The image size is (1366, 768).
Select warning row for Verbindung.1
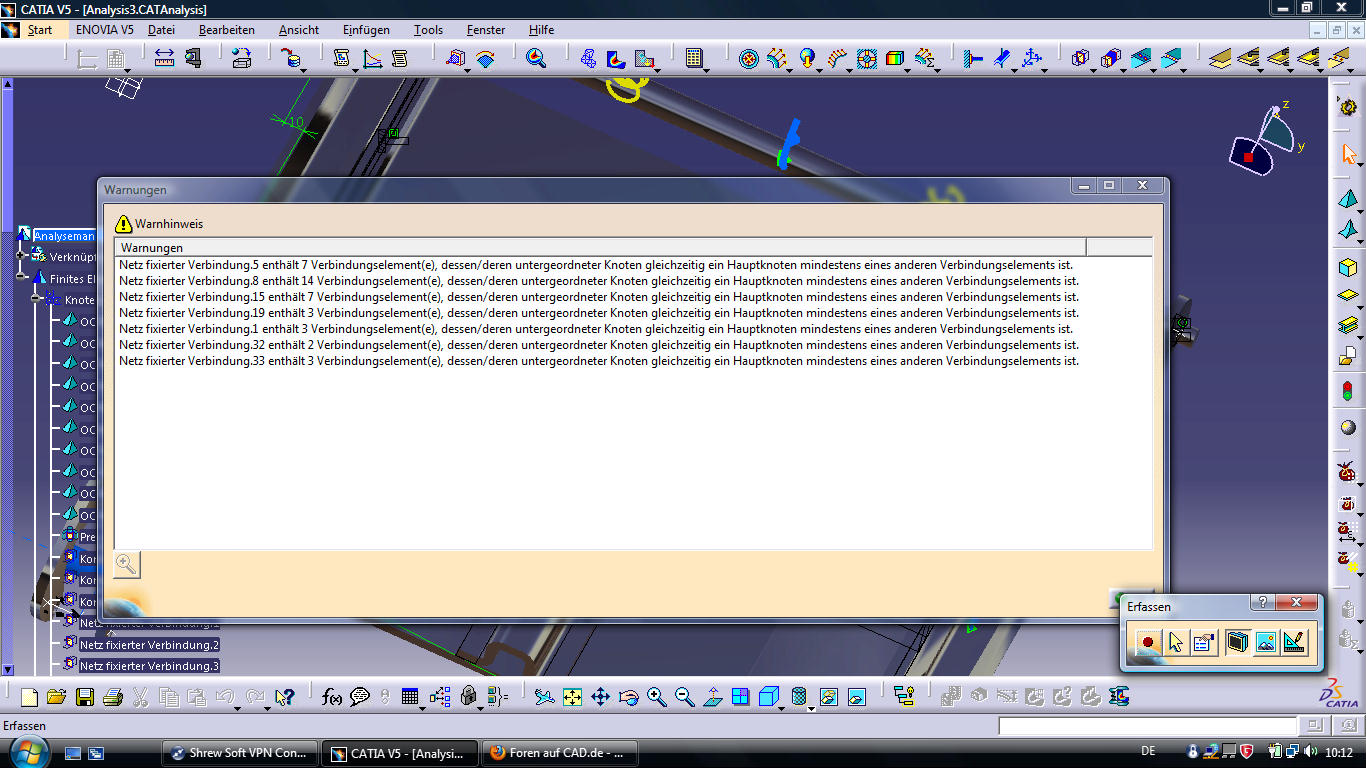596,329
